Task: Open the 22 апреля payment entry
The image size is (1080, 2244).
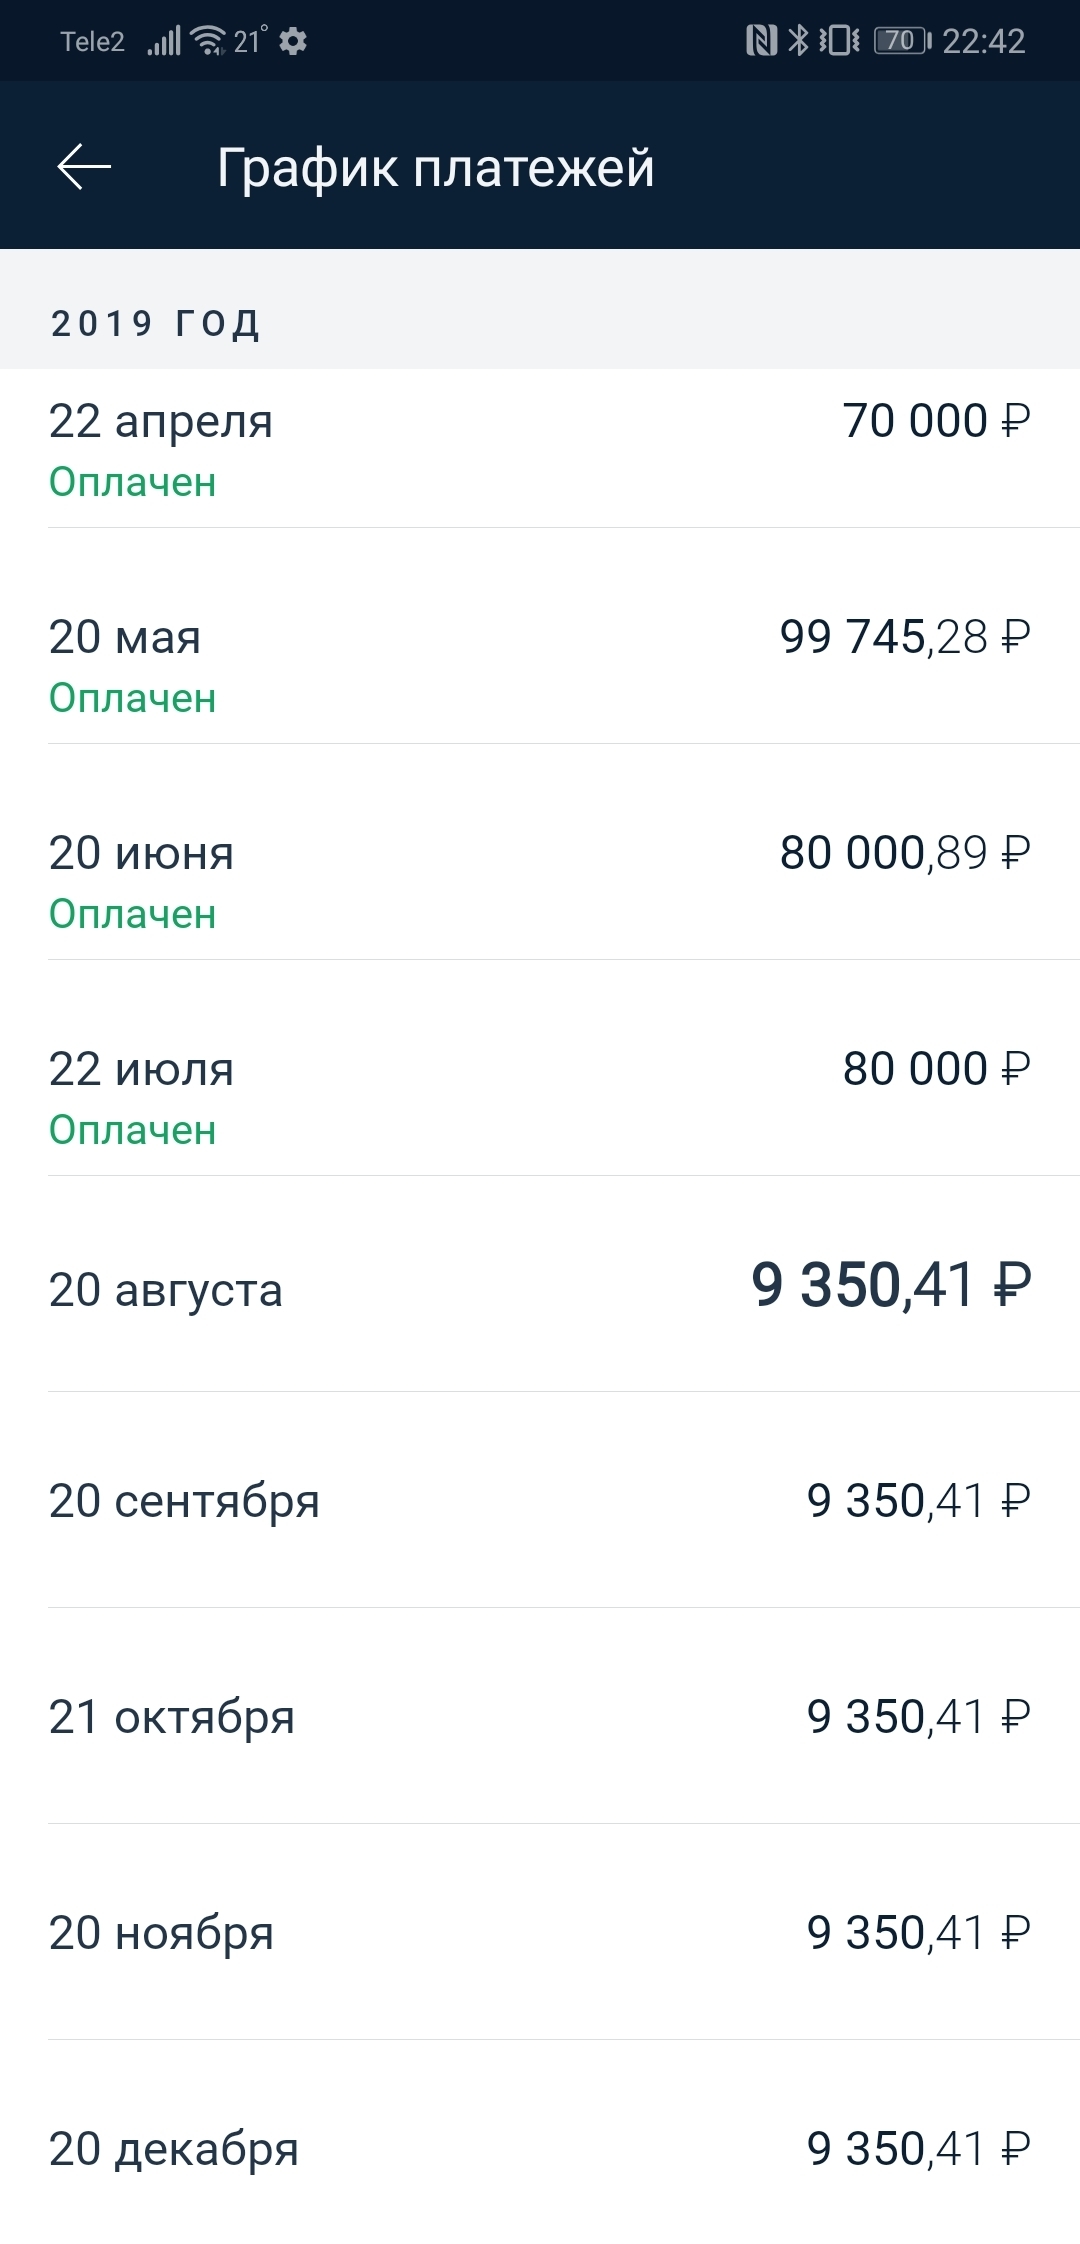Action: tap(540, 448)
